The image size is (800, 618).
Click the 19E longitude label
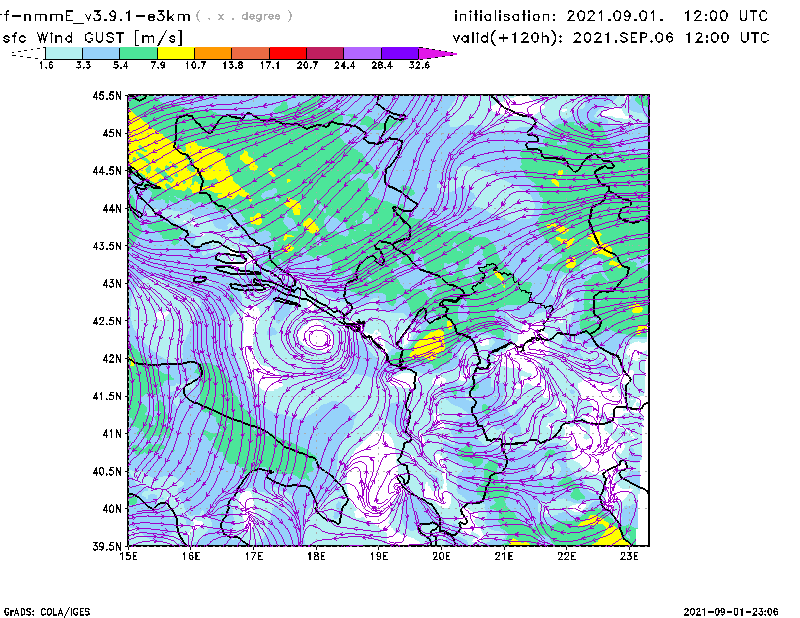(x=379, y=556)
